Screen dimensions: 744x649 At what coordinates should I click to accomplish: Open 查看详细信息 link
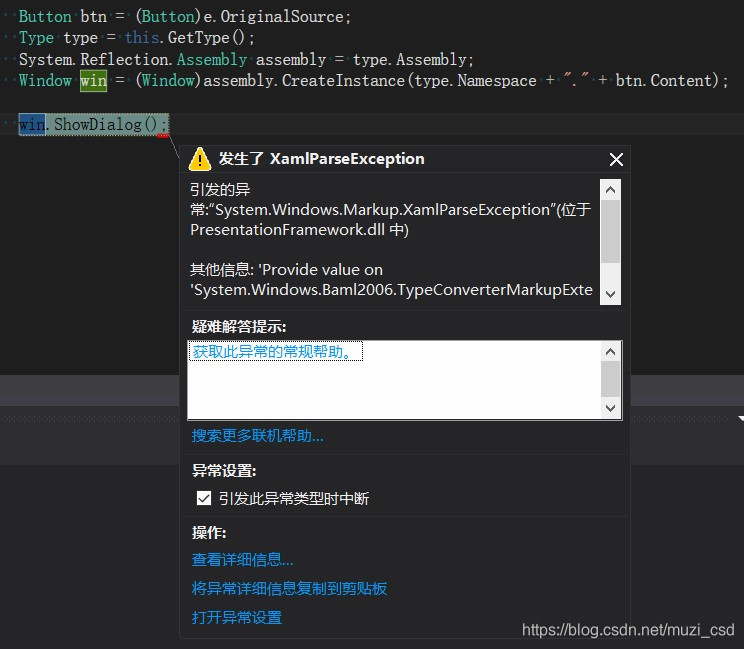click(x=242, y=559)
